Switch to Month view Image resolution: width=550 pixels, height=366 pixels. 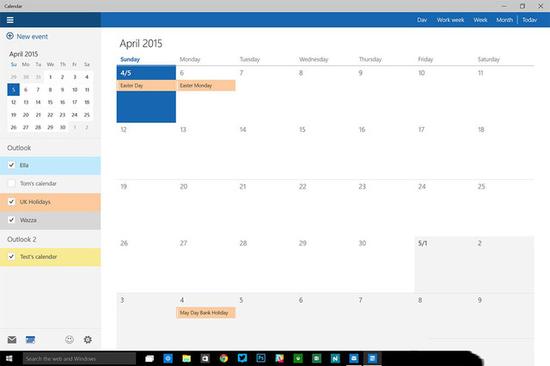pyautogui.click(x=504, y=20)
